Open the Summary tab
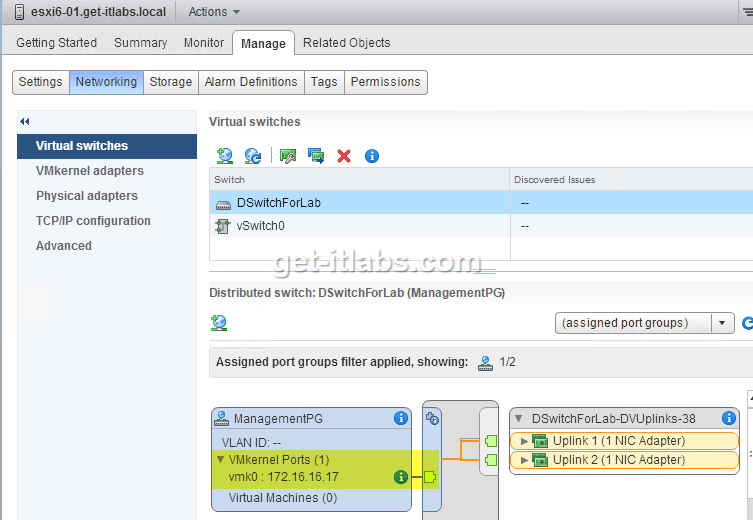The height and width of the screenshot is (520, 753). click(x=141, y=43)
